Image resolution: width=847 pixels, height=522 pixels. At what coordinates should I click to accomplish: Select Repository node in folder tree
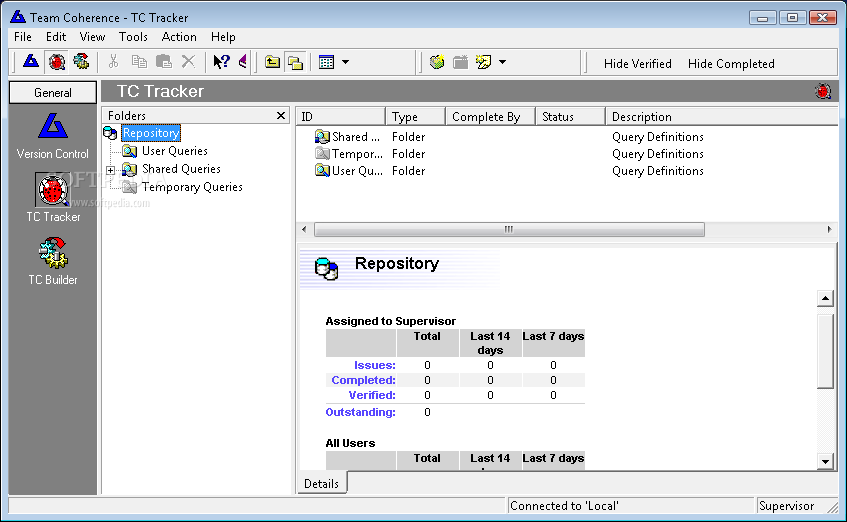151,133
